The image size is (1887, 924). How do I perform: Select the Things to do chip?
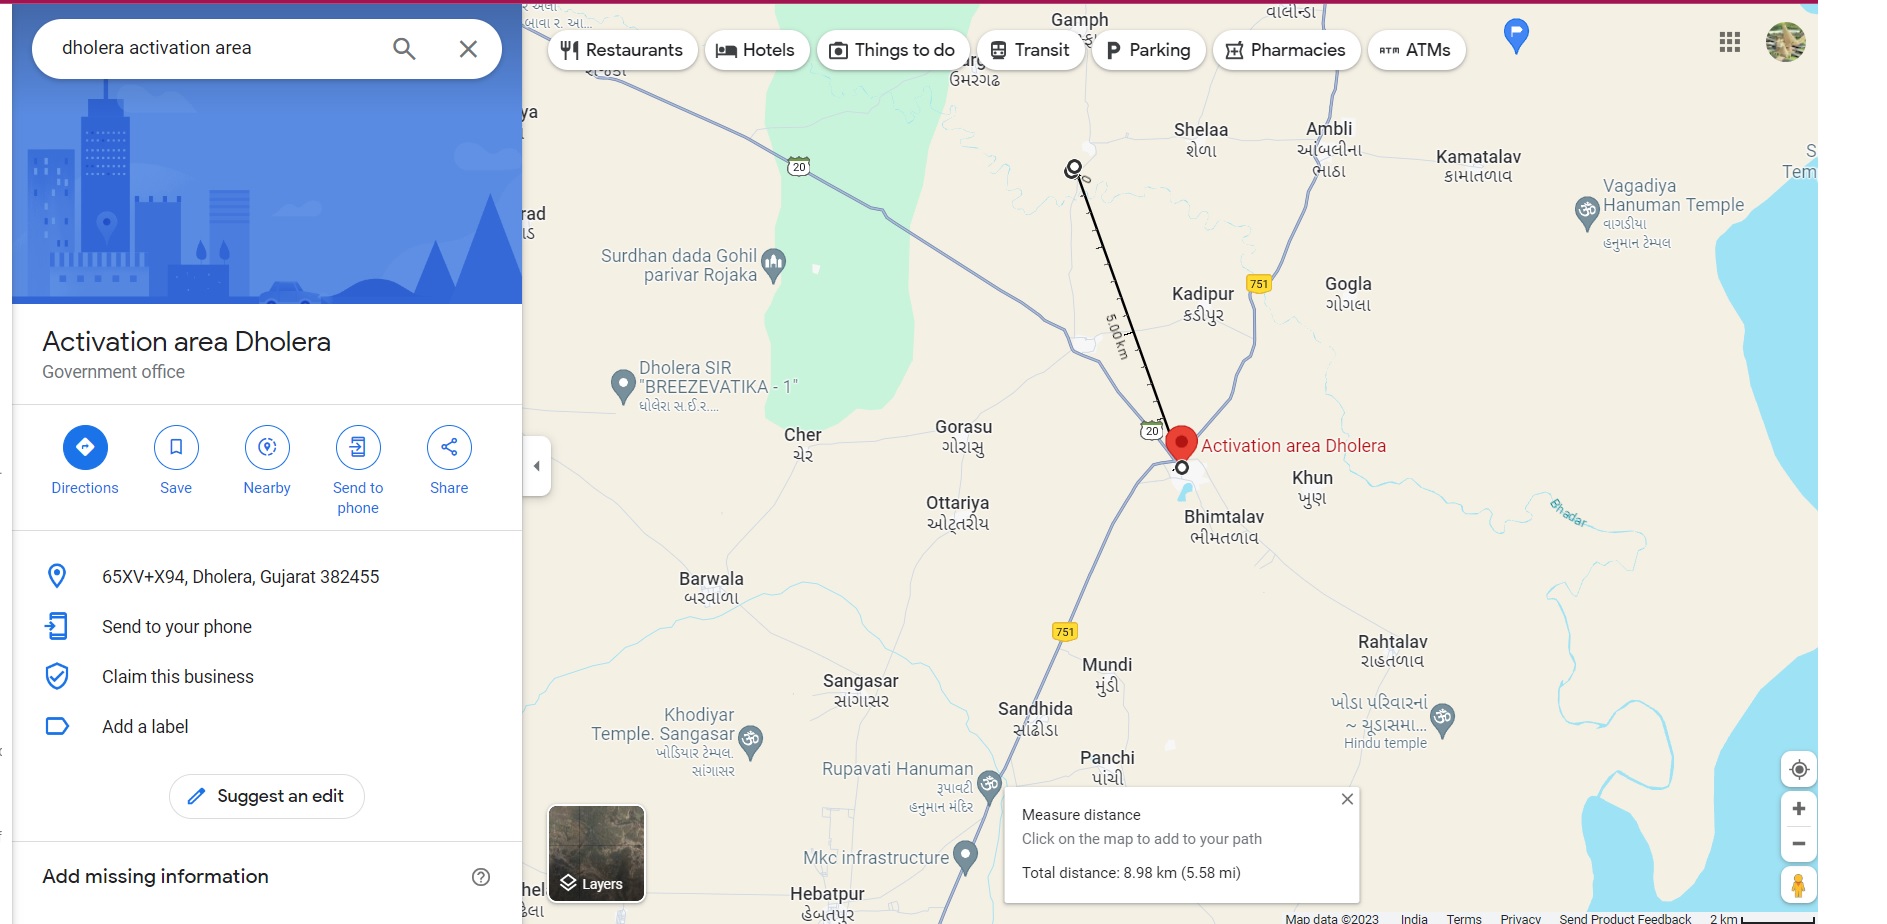pos(893,50)
